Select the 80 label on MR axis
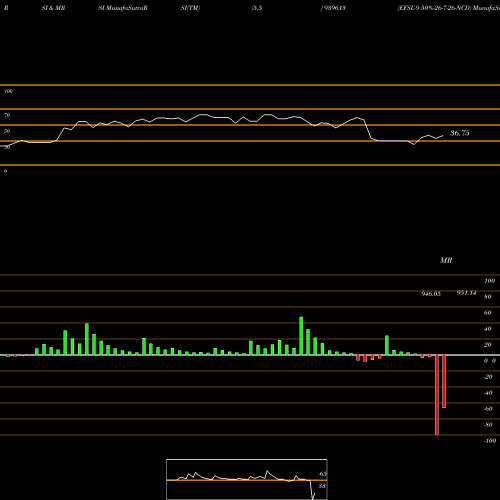 pyautogui.click(x=488, y=297)
